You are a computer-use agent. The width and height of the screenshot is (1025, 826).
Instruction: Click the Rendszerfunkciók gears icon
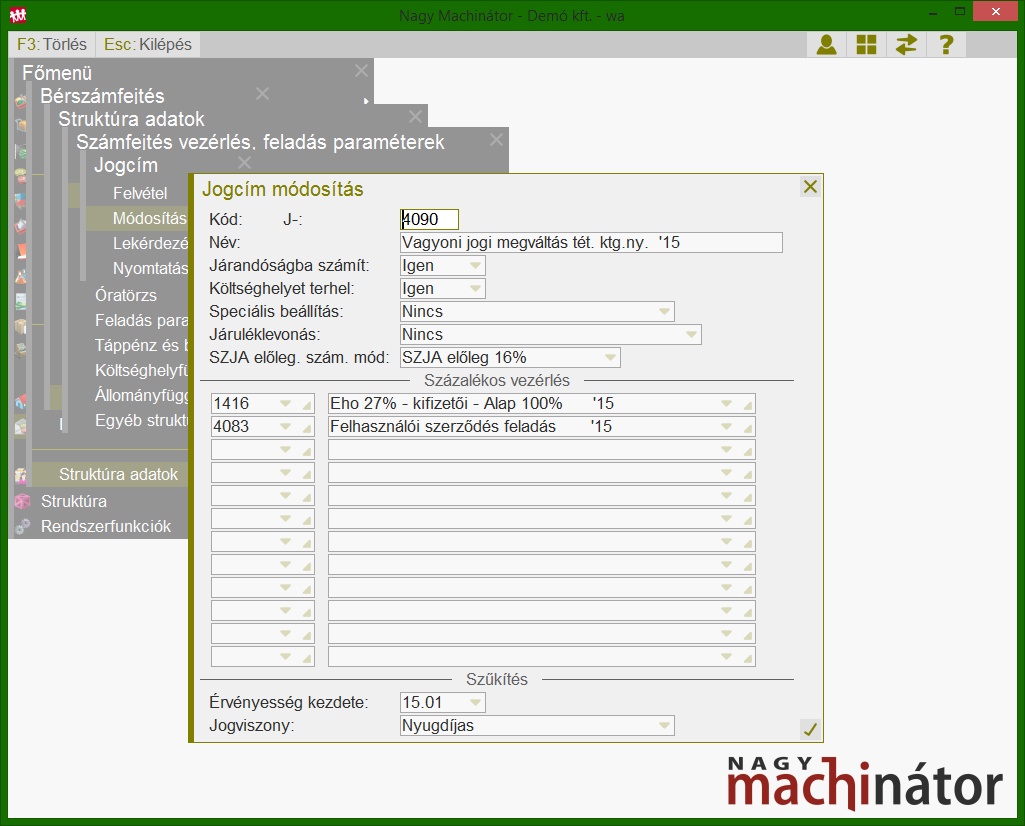point(22,526)
